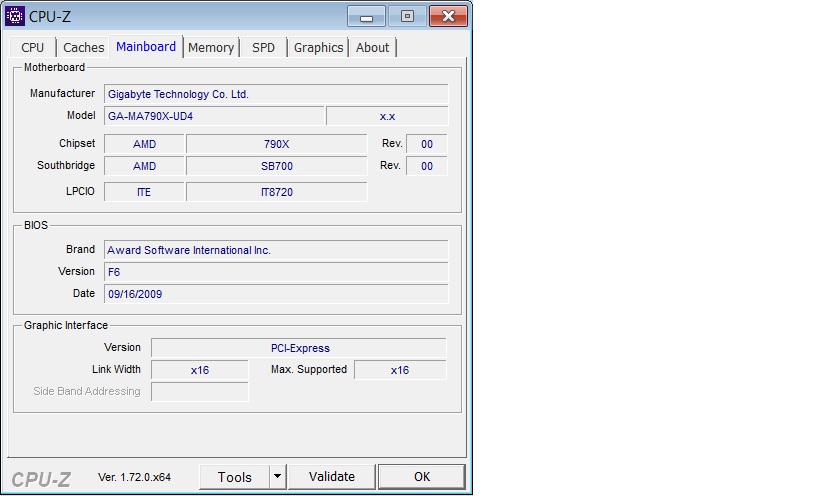
Task: Go to the Memory tab
Action: 211,48
